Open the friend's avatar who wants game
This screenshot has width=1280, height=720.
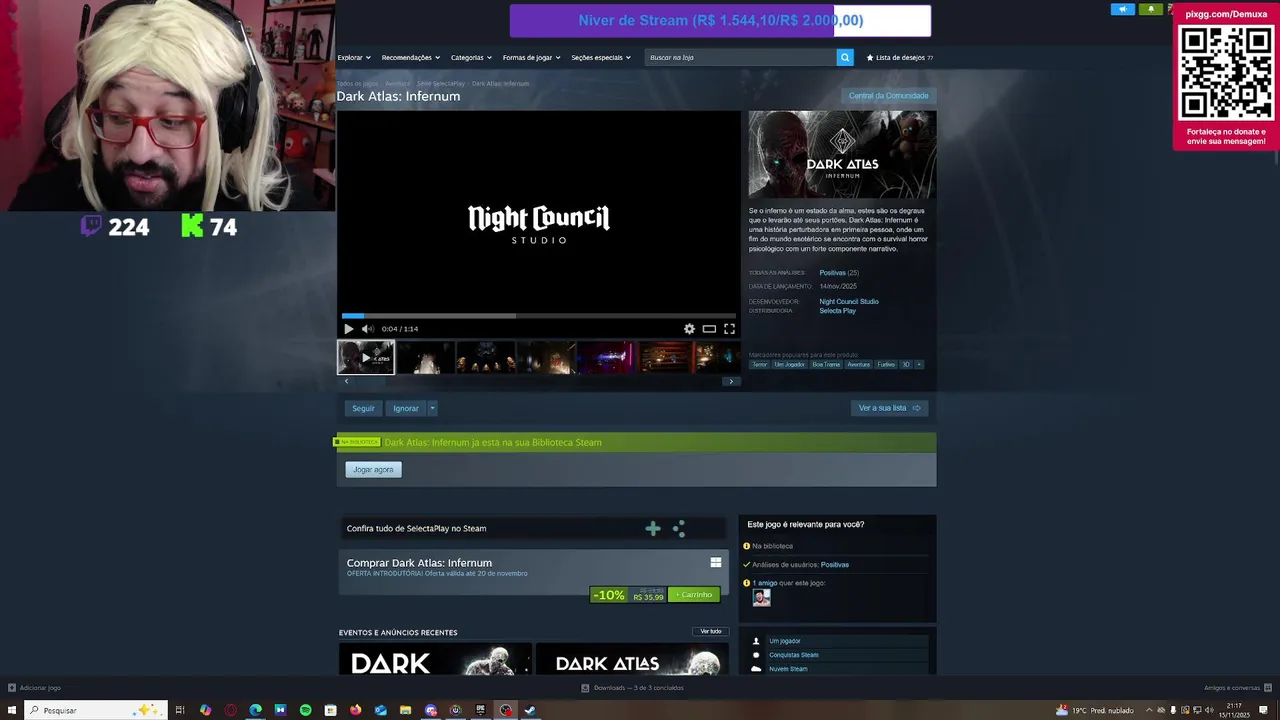[x=762, y=597]
